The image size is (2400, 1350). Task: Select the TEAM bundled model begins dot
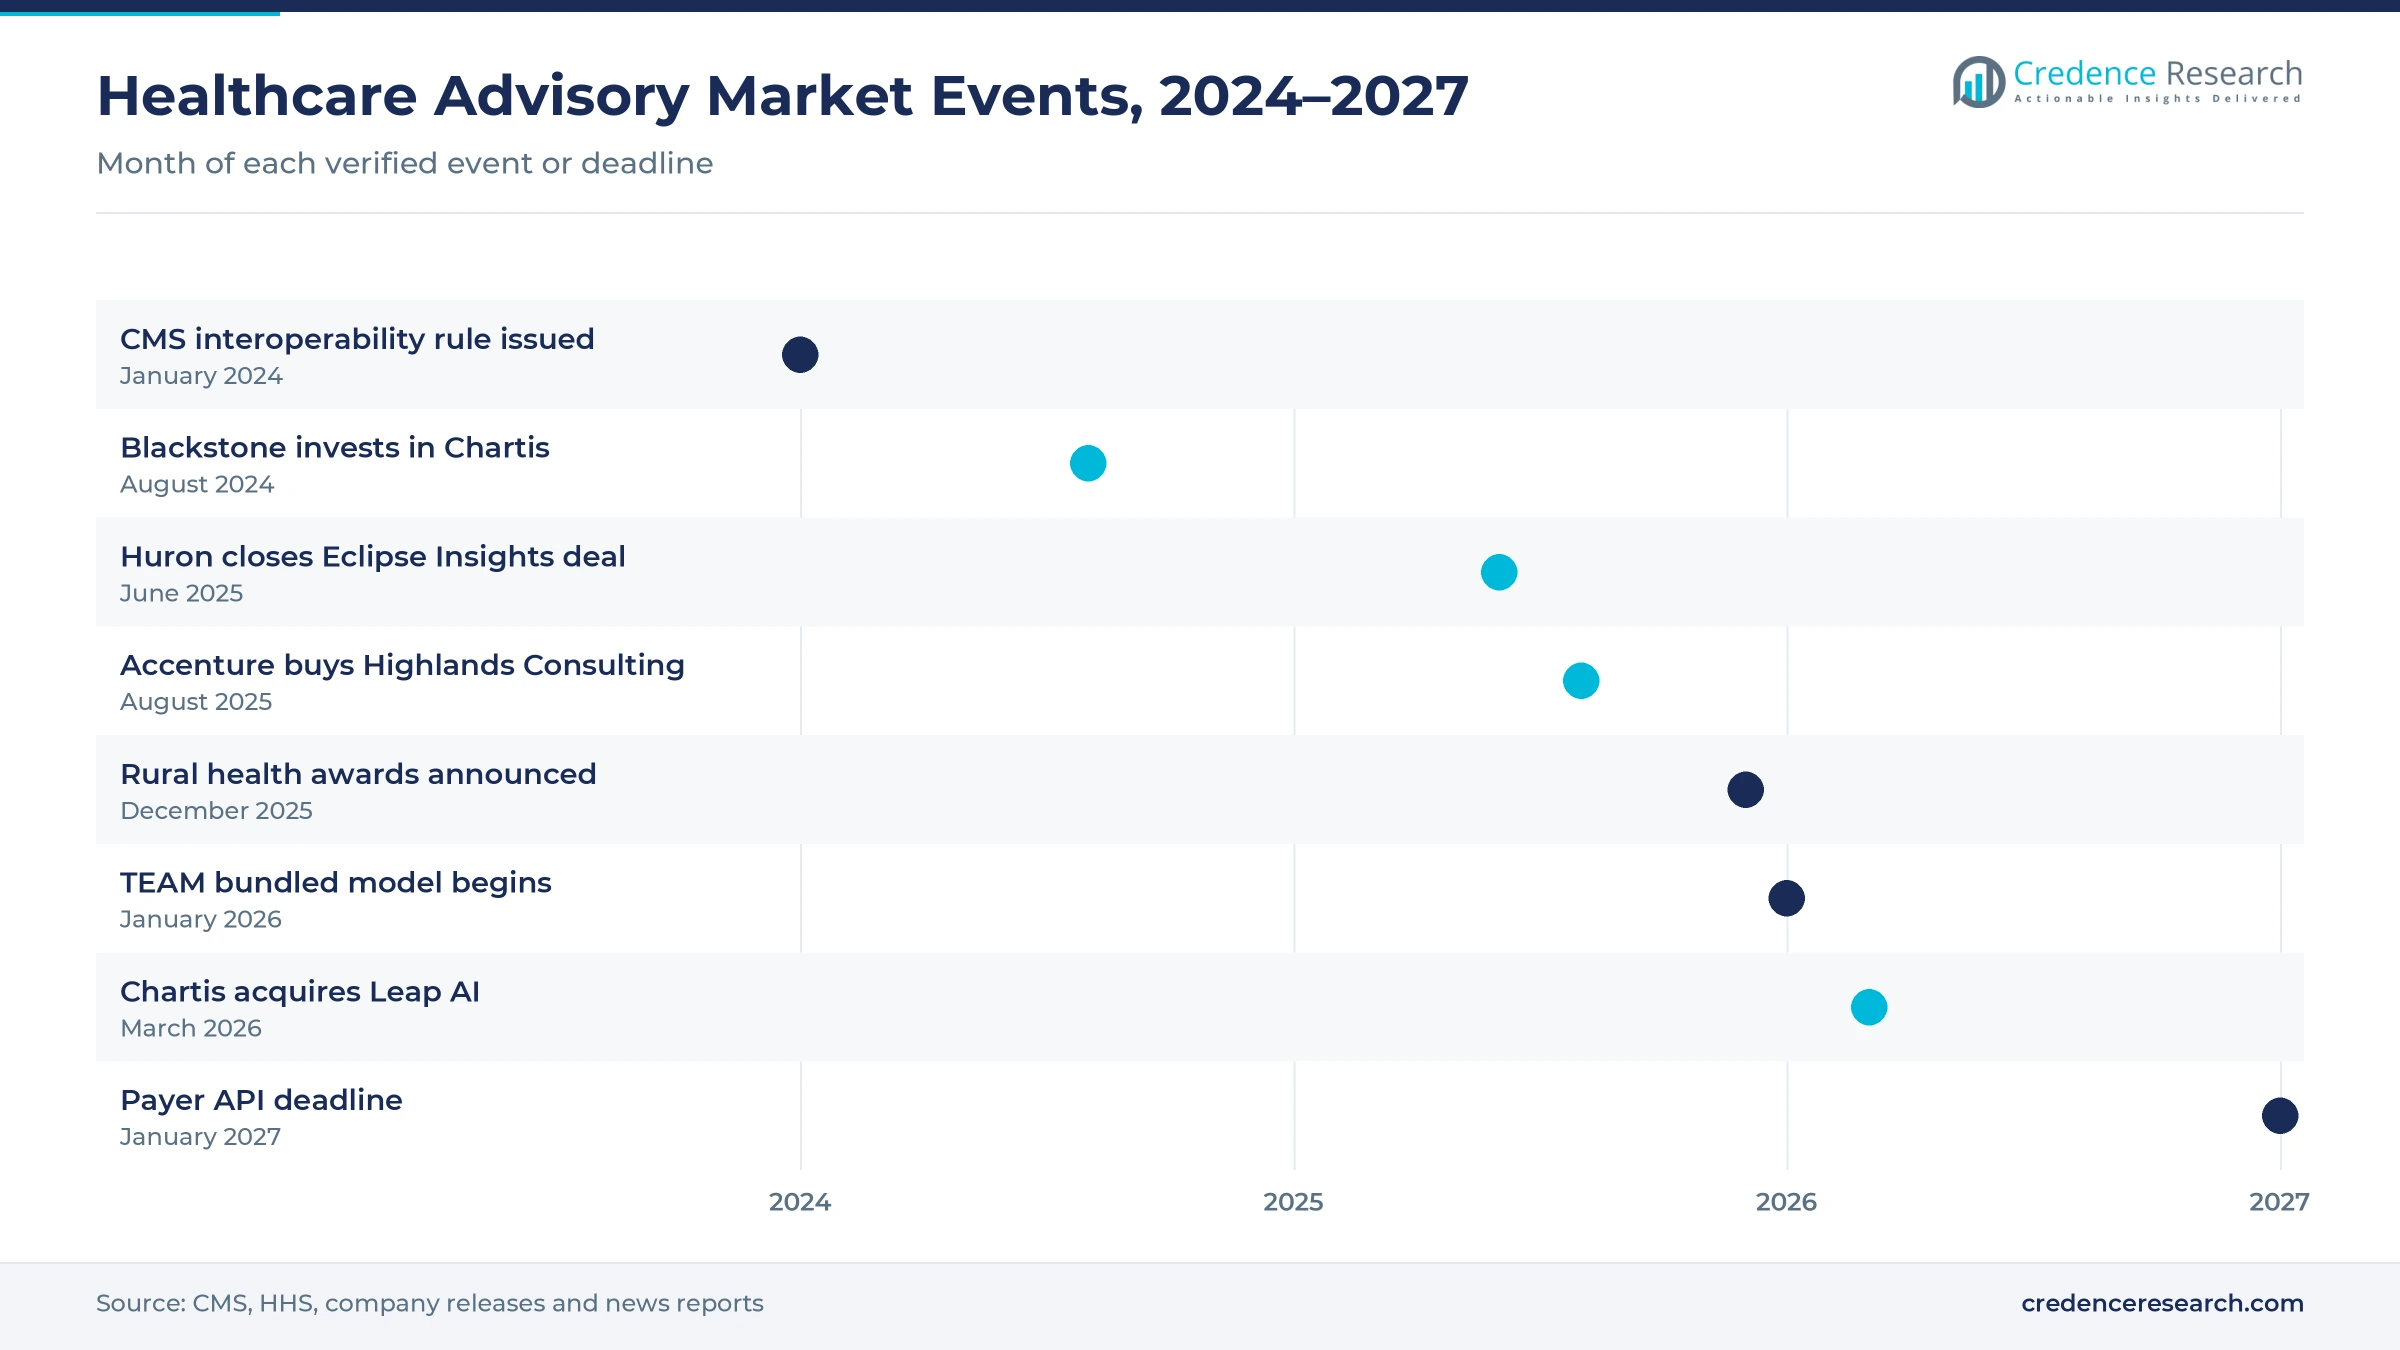pyautogui.click(x=1787, y=898)
